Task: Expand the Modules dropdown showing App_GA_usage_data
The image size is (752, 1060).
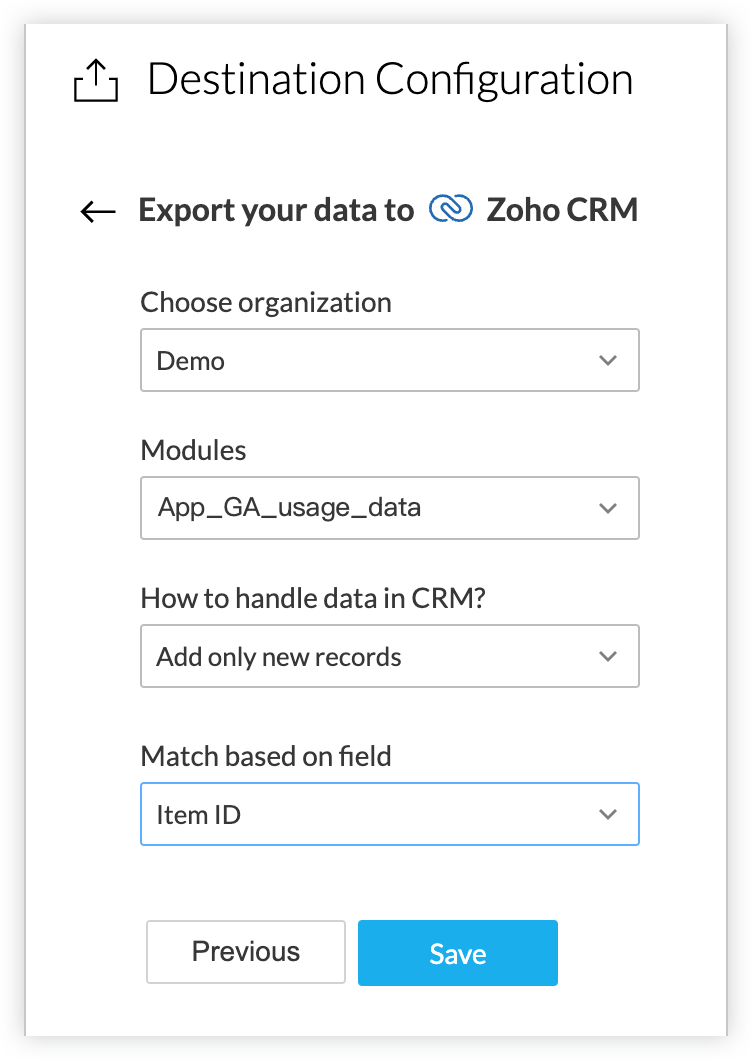Action: coord(389,509)
